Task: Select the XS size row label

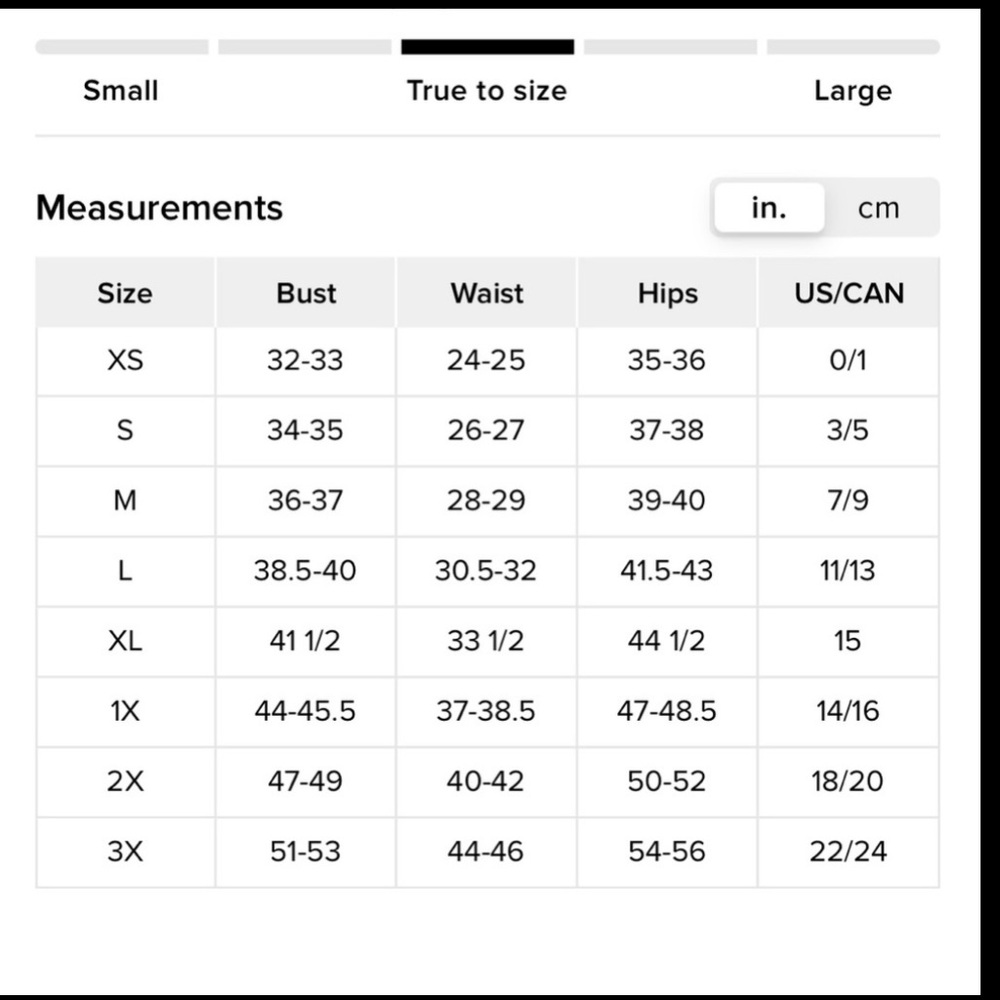Action: tap(125, 361)
